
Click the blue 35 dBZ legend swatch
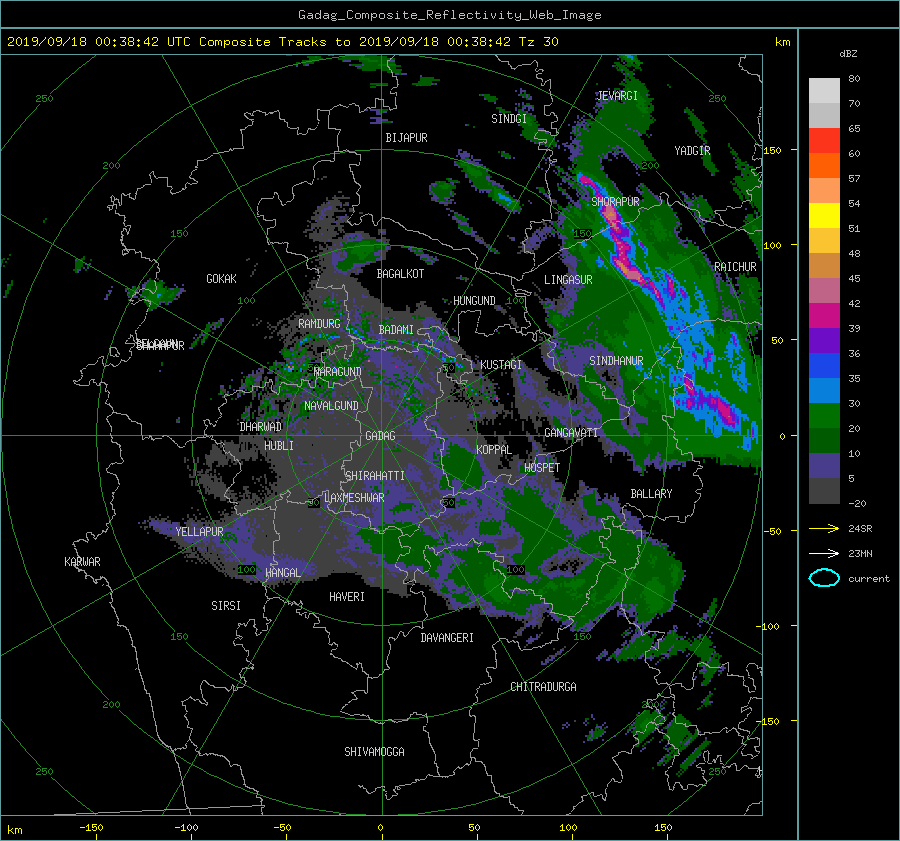click(824, 365)
